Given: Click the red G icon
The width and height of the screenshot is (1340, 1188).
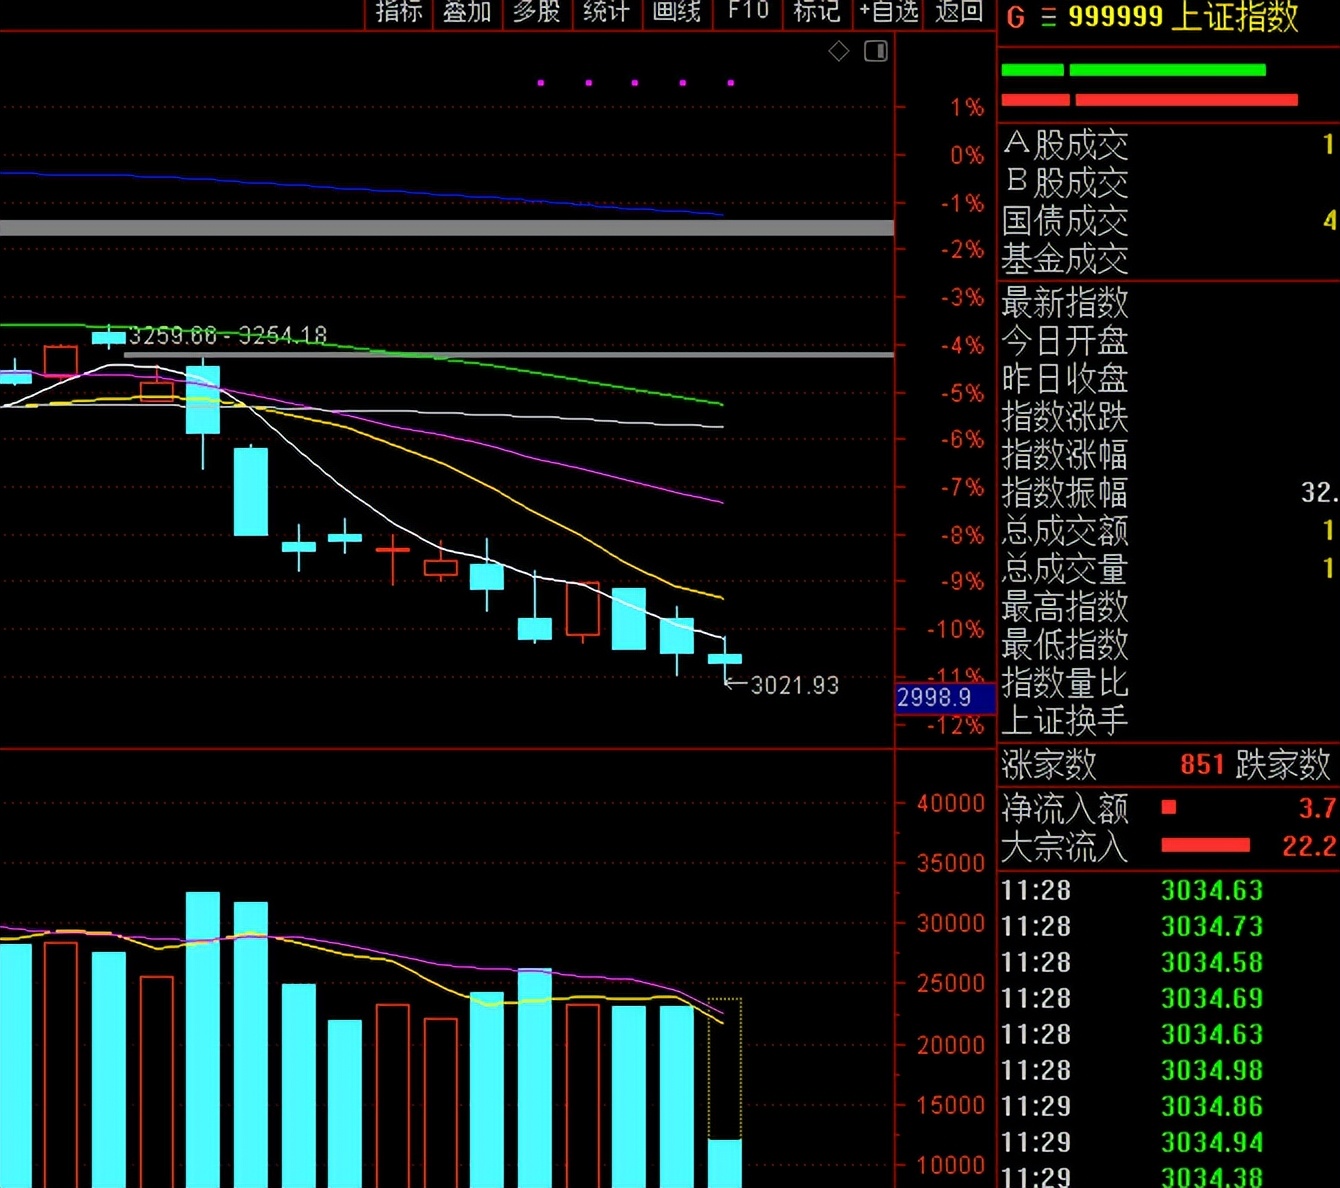Looking at the screenshot, I should point(1016,17).
